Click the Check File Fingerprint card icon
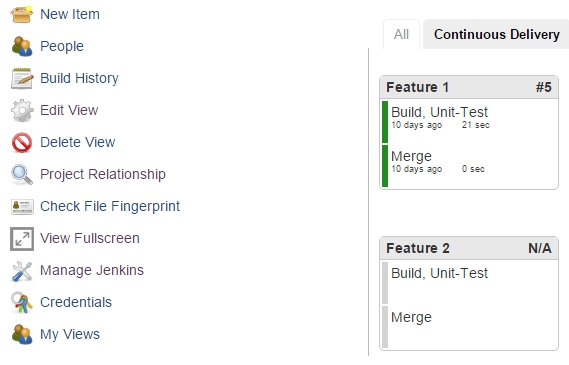This screenshot has width=569, height=365. click(22, 206)
